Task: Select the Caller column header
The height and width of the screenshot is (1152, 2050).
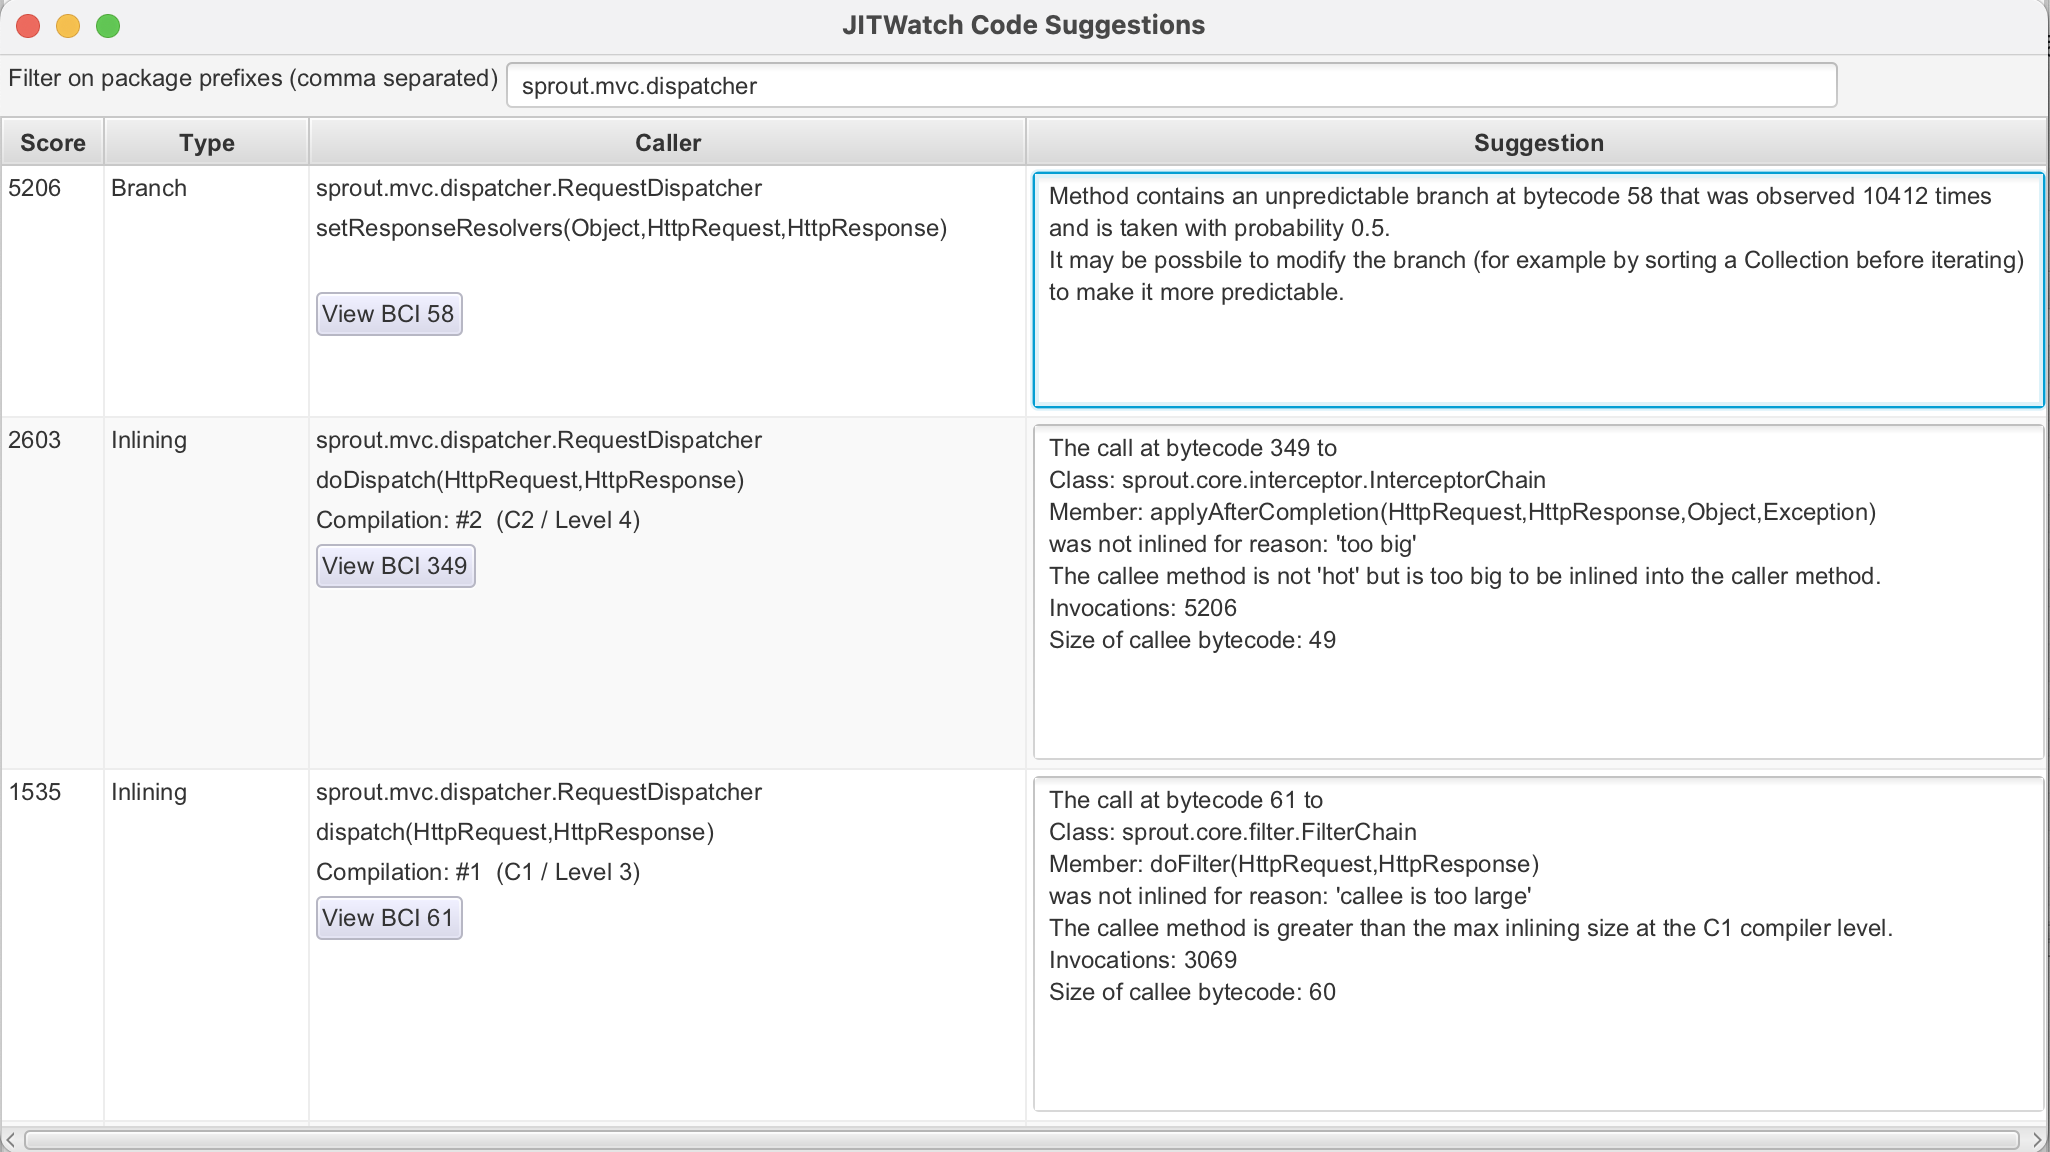Action: tap(667, 143)
